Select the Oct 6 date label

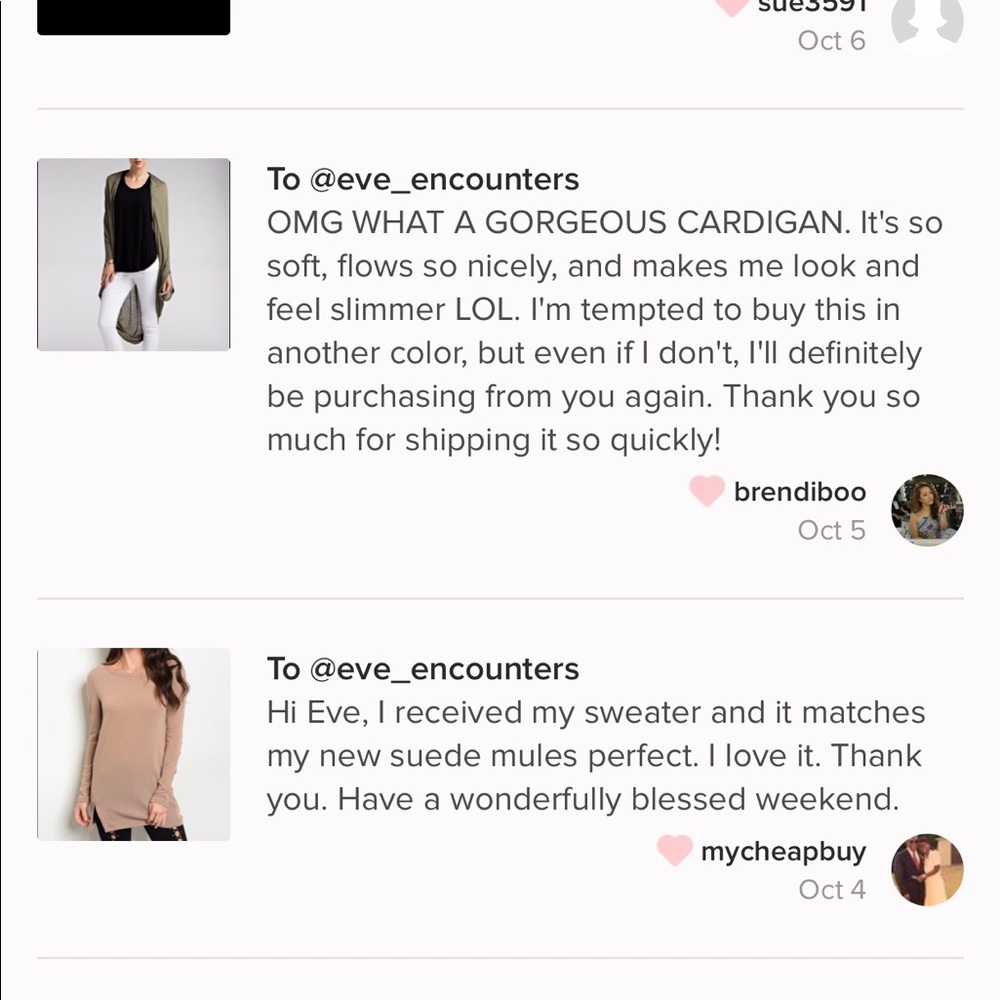[x=832, y=41]
